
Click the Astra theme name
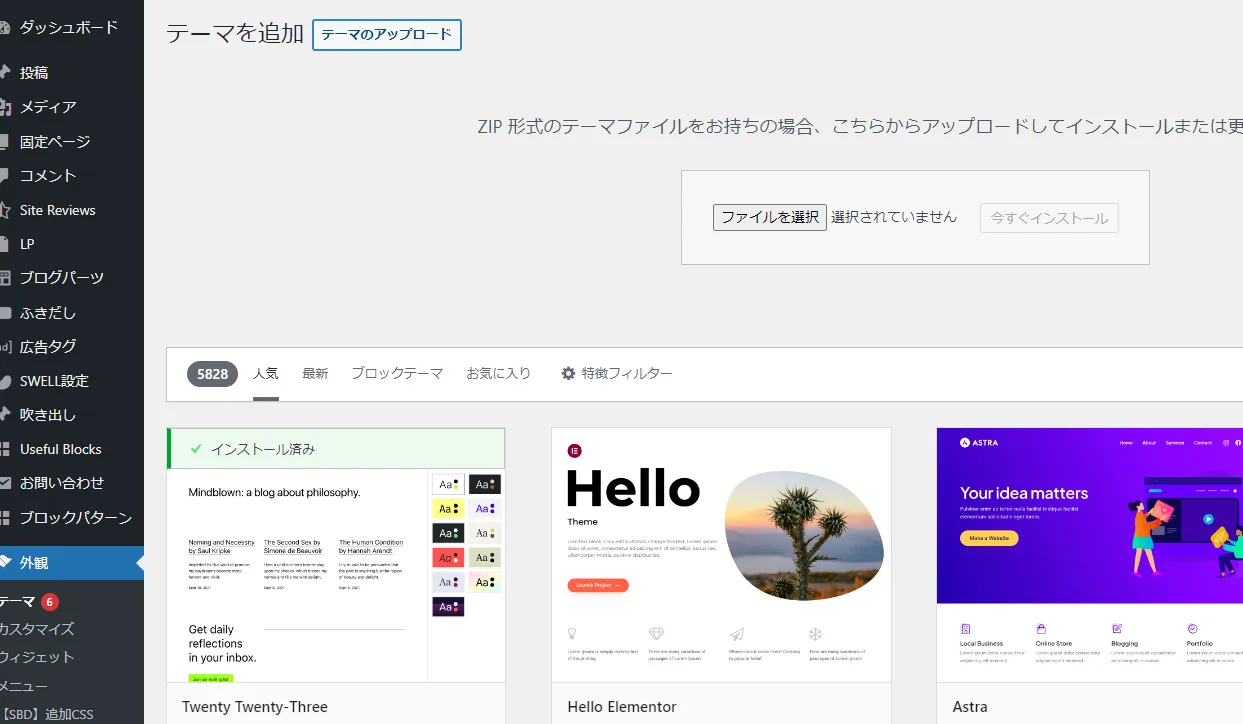[x=970, y=707]
